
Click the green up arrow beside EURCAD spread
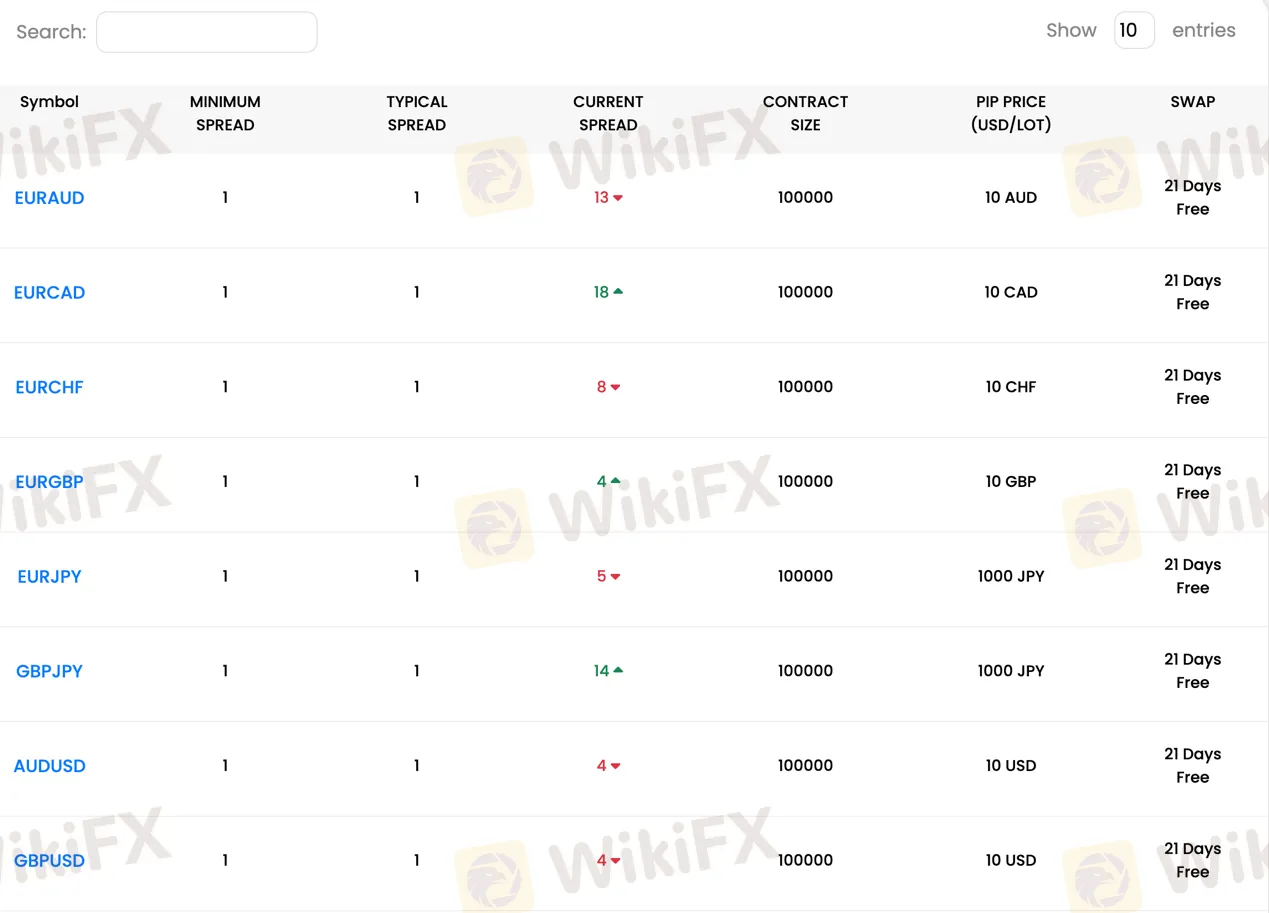618,292
